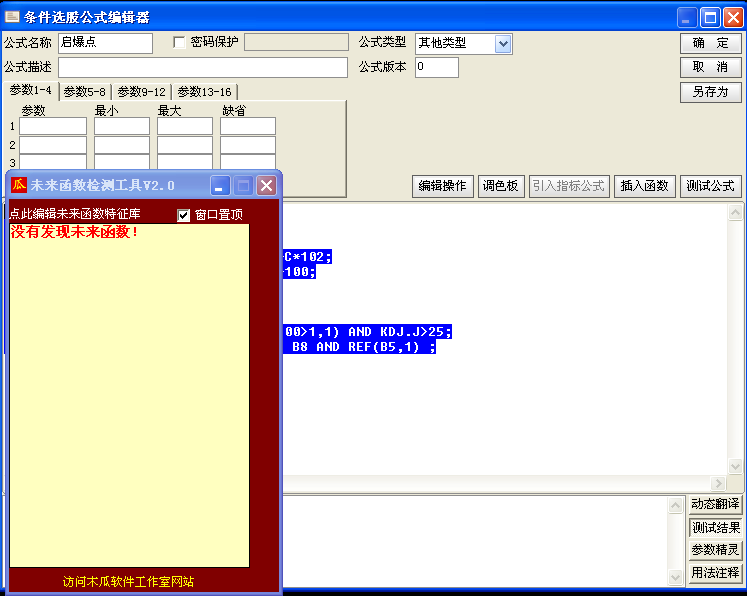The height and width of the screenshot is (596, 747).
Task: Click the row 1 最小 field
Action: [121, 126]
